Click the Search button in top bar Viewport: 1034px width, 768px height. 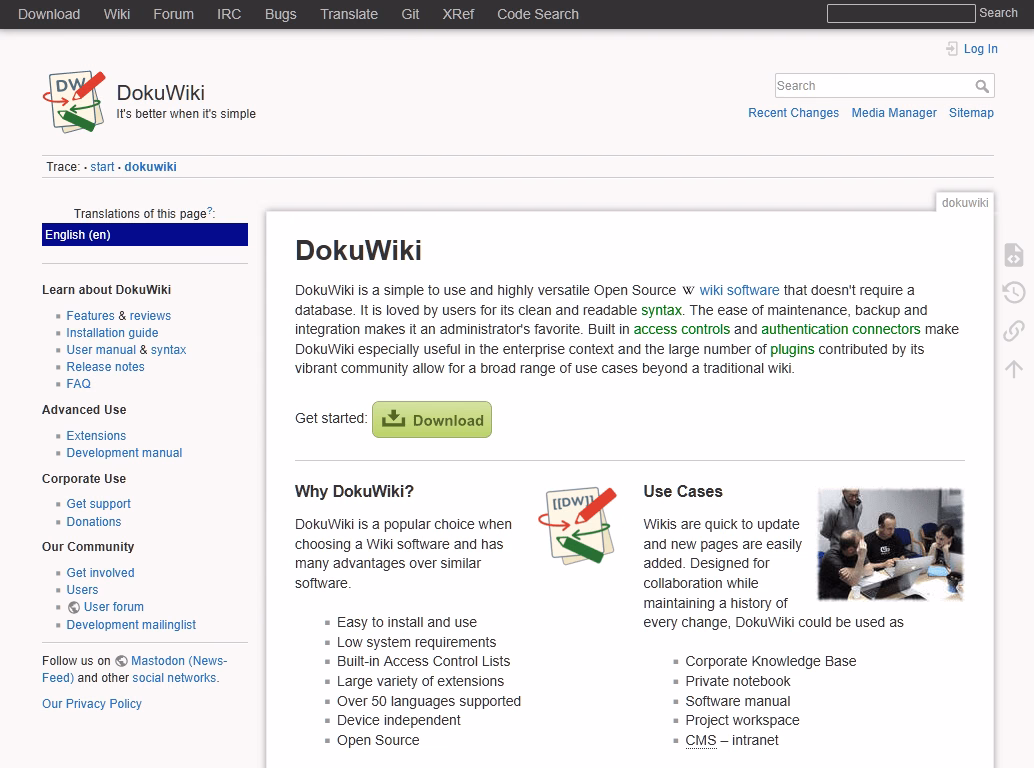tap(998, 13)
